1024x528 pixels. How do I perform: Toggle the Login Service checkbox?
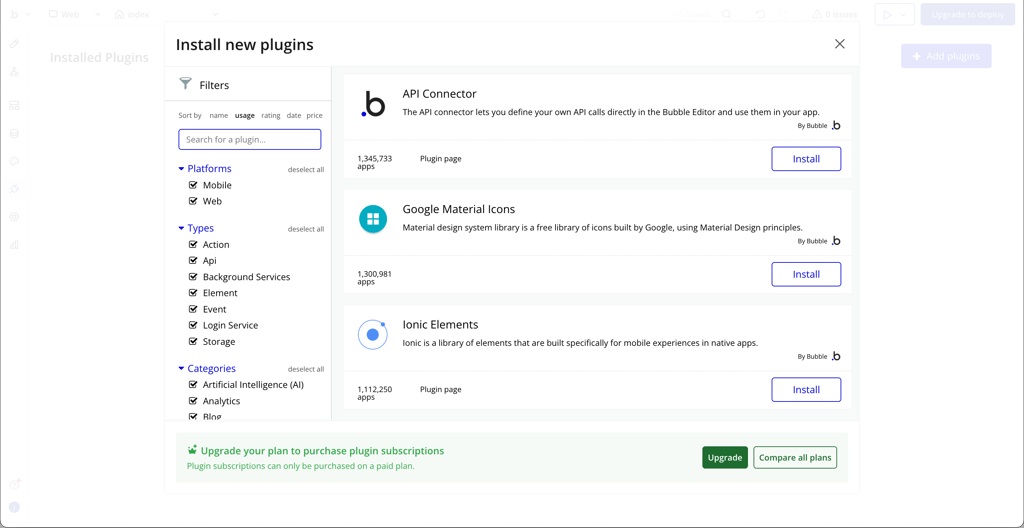click(x=193, y=325)
